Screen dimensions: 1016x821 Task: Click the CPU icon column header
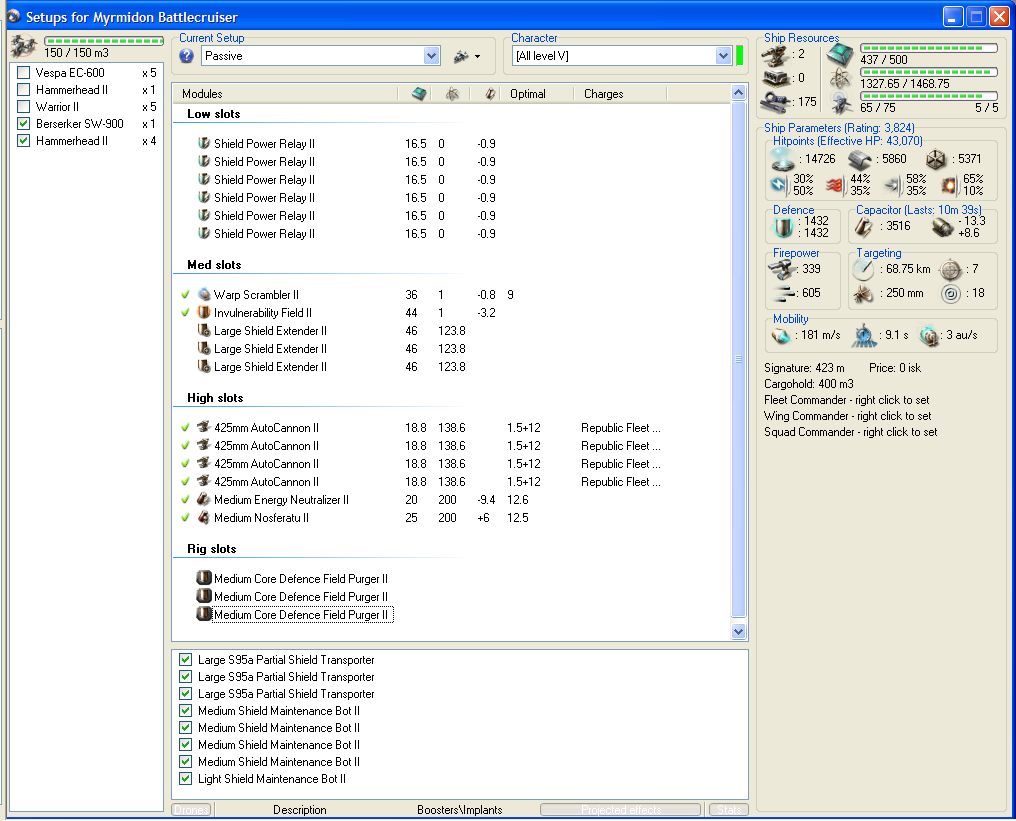click(x=419, y=94)
